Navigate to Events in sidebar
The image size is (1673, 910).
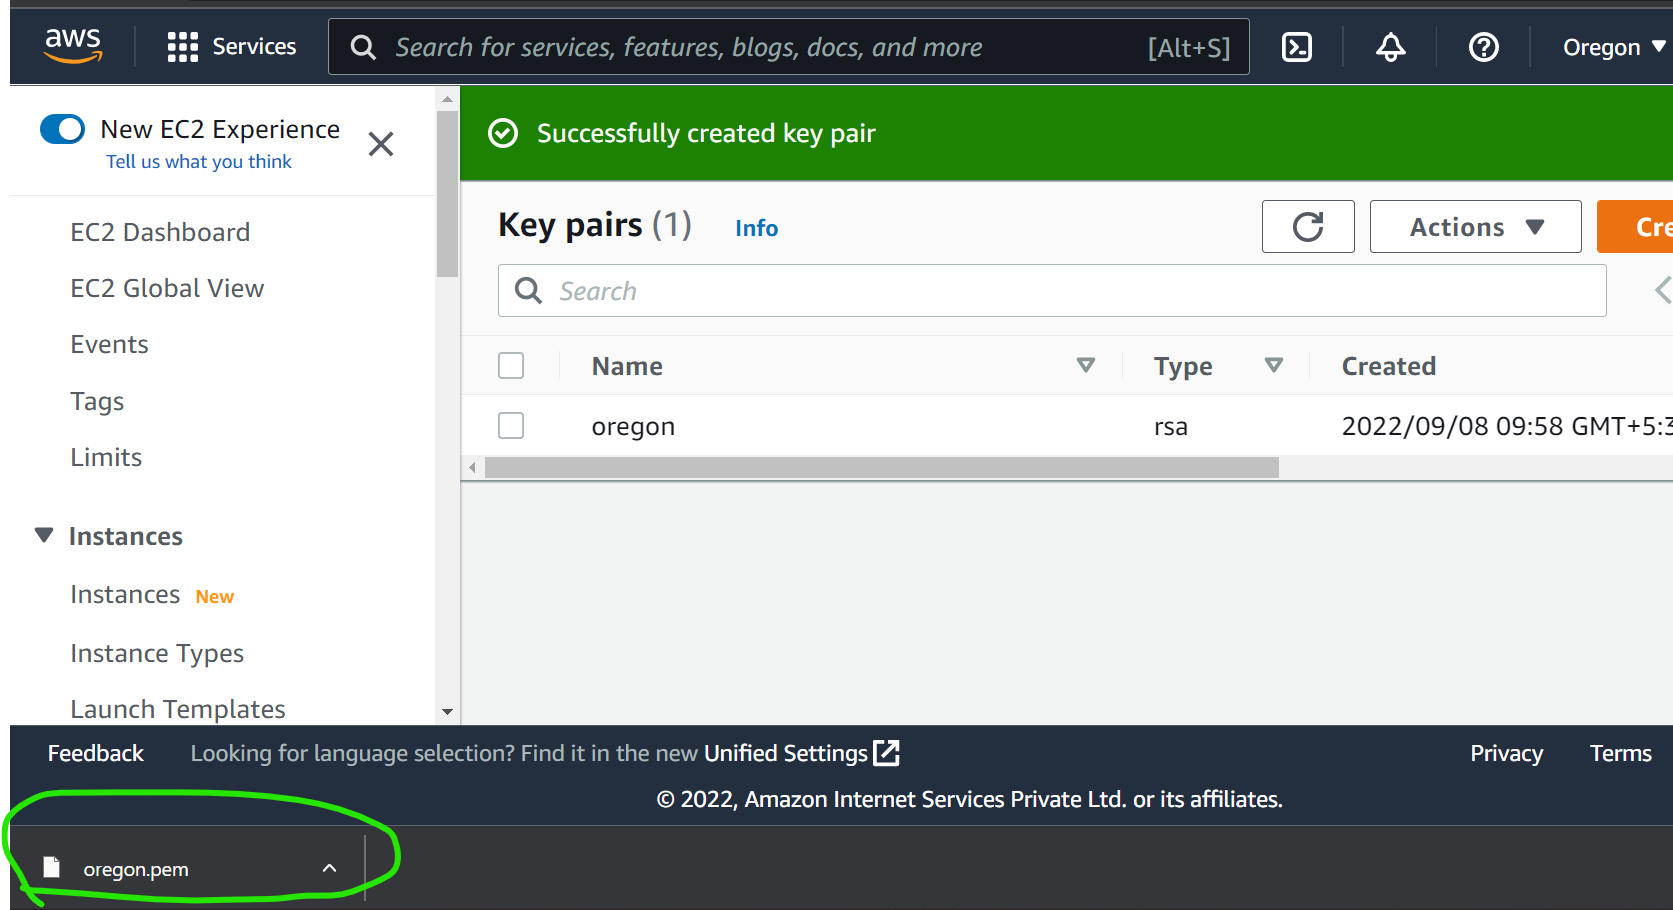[109, 344]
